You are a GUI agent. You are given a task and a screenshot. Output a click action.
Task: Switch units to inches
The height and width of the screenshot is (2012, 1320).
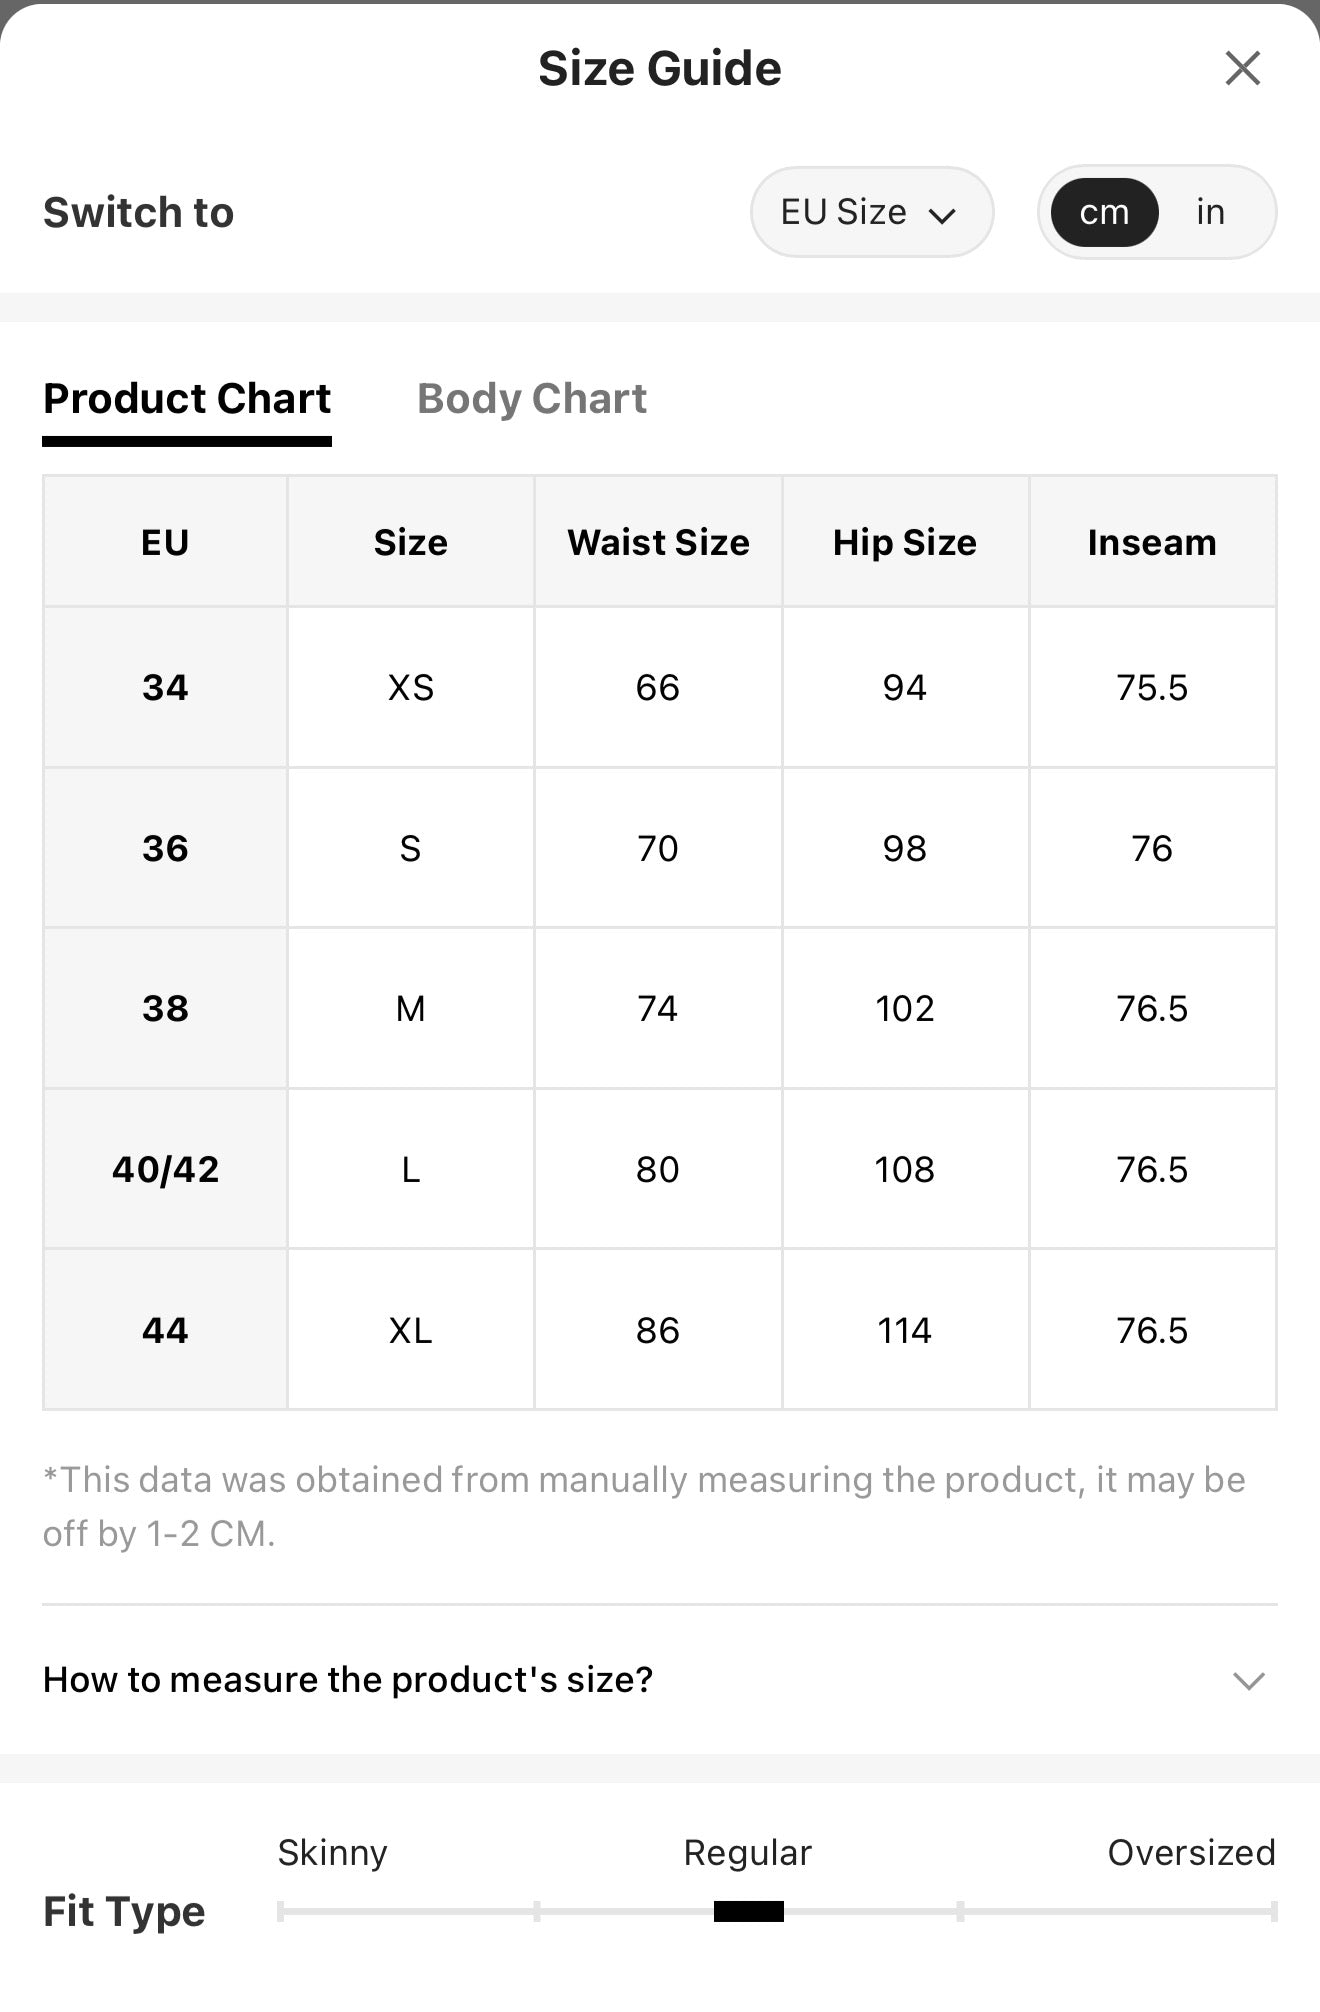click(x=1210, y=212)
